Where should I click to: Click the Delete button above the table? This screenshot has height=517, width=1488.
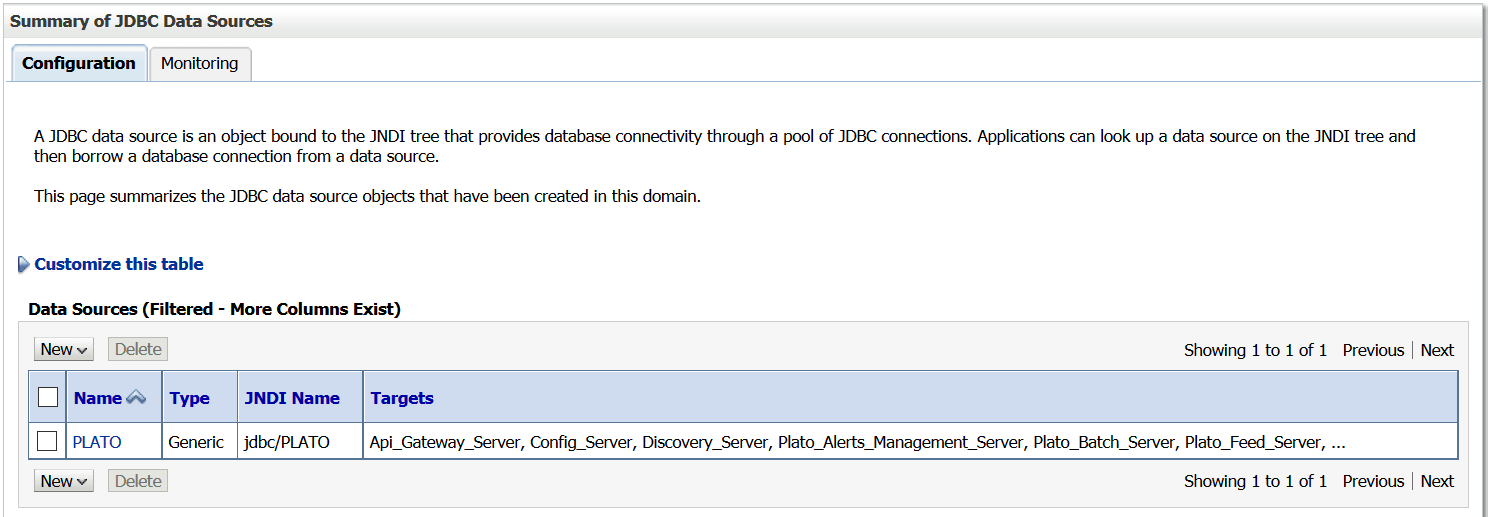(x=138, y=350)
